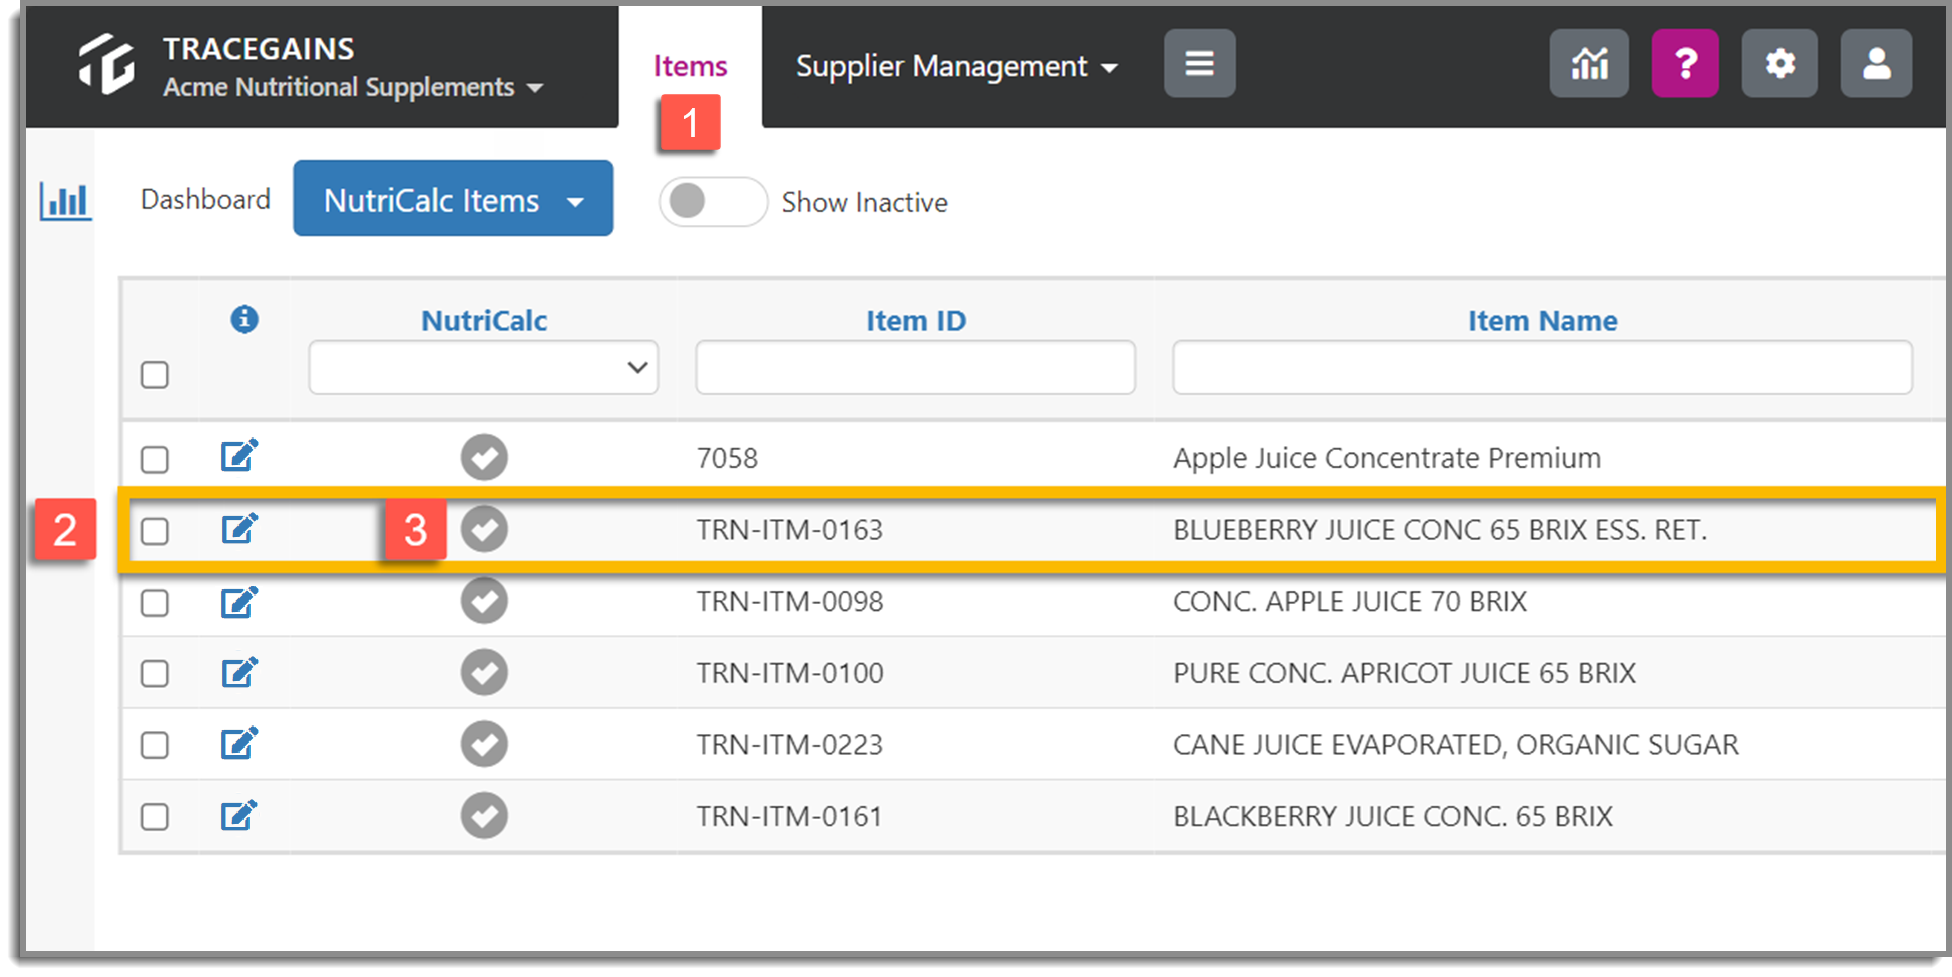The height and width of the screenshot is (977, 1952).
Task: Click the NutriCalc checkmark icon for TRN-ITM-0098
Action: point(484,600)
